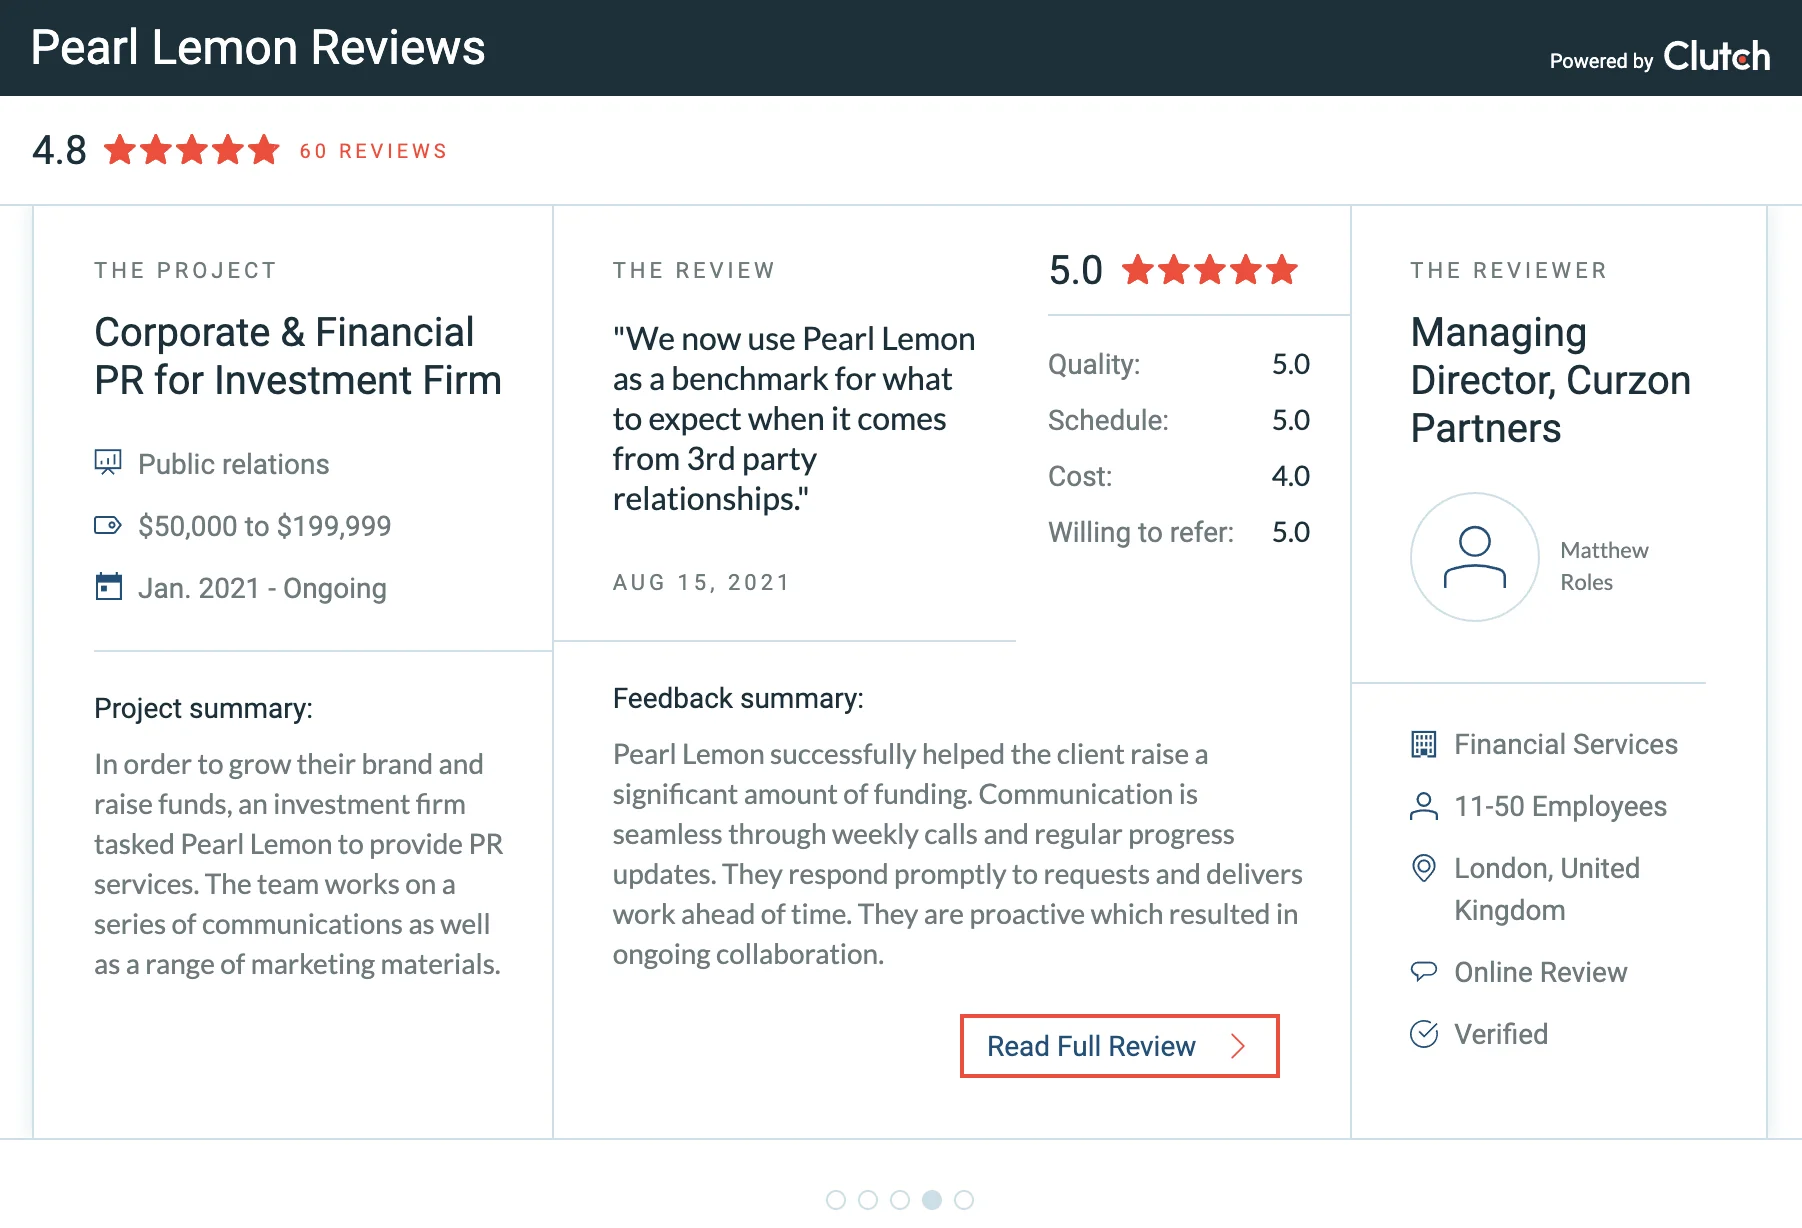Click the overall 4.8 rating number
This screenshot has height=1228, width=1802.
click(x=59, y=150)
